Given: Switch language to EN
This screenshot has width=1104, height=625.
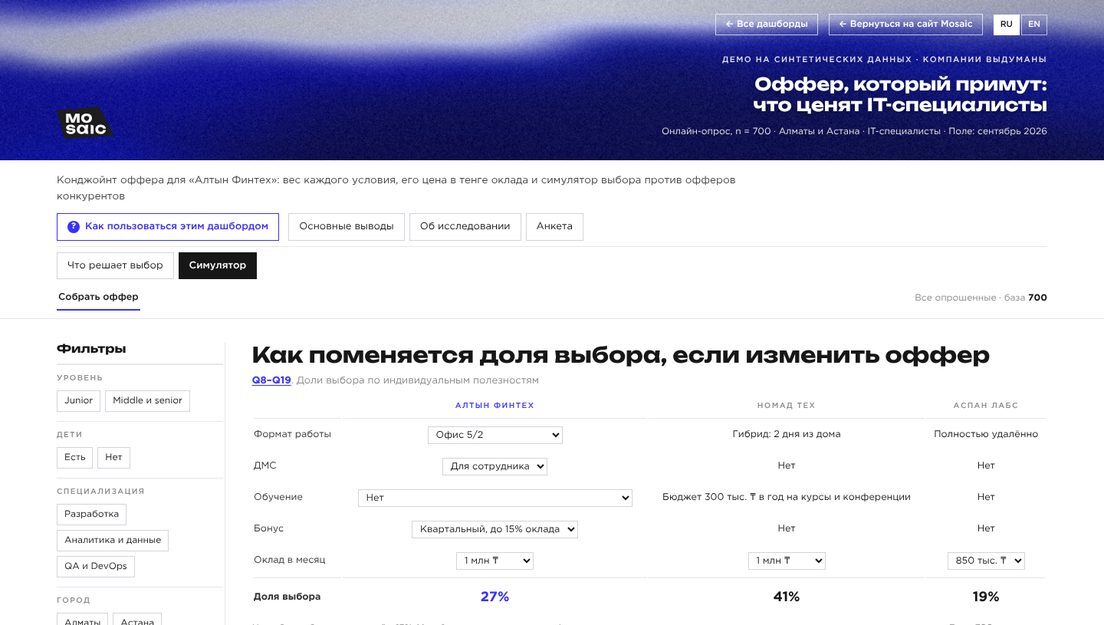Looking at the screenshot, I should (x=1034, y=24).
